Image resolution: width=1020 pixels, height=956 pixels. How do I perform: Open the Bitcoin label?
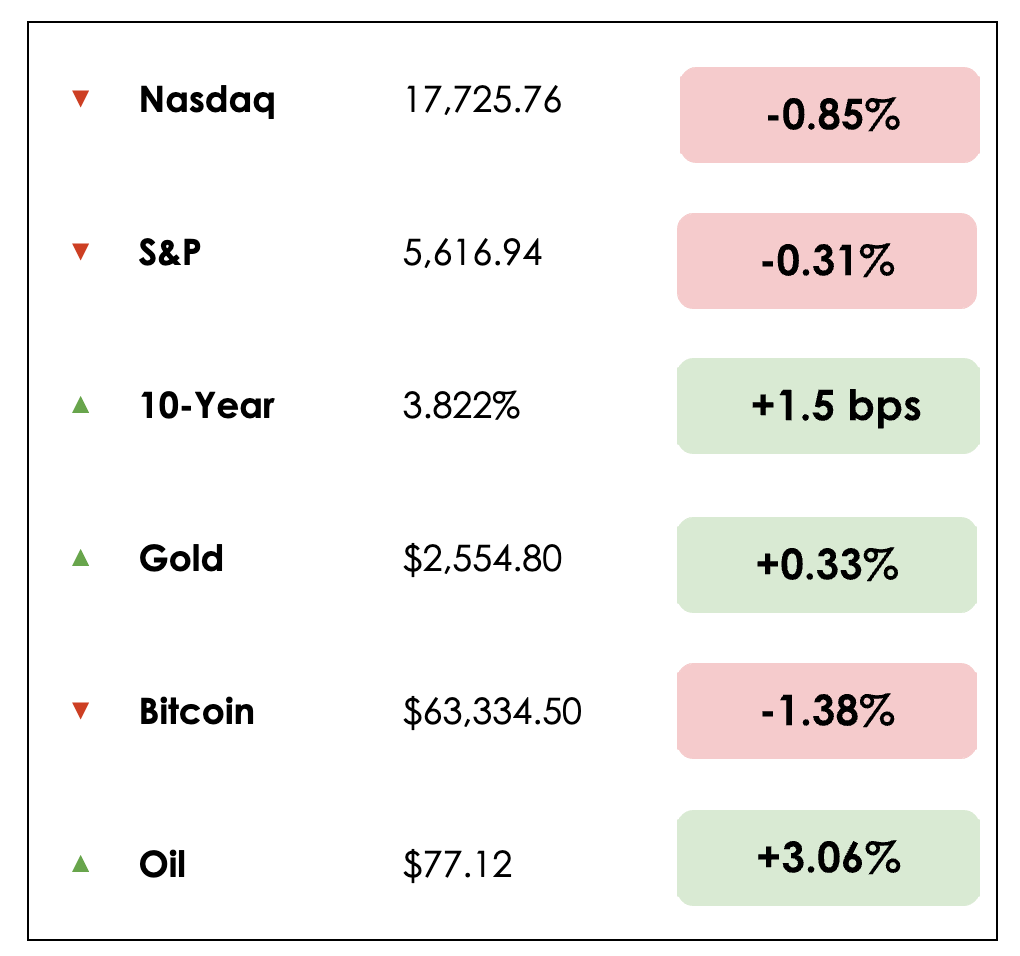pos(197,712)
